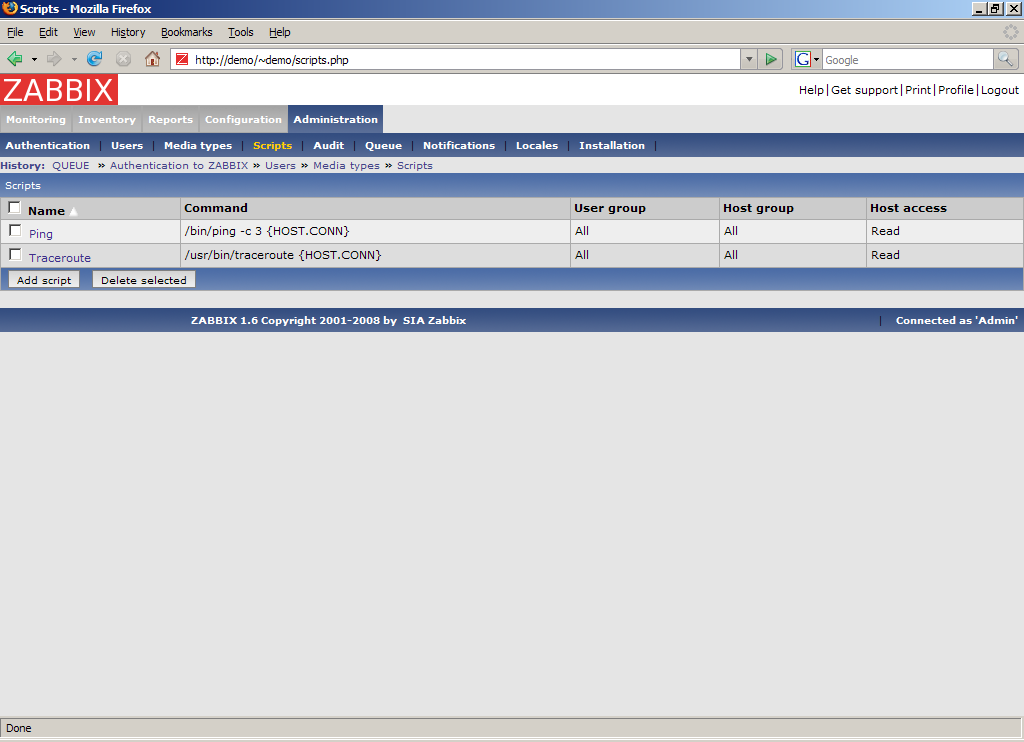Open the Forward button history dropdown arrow

74,59
